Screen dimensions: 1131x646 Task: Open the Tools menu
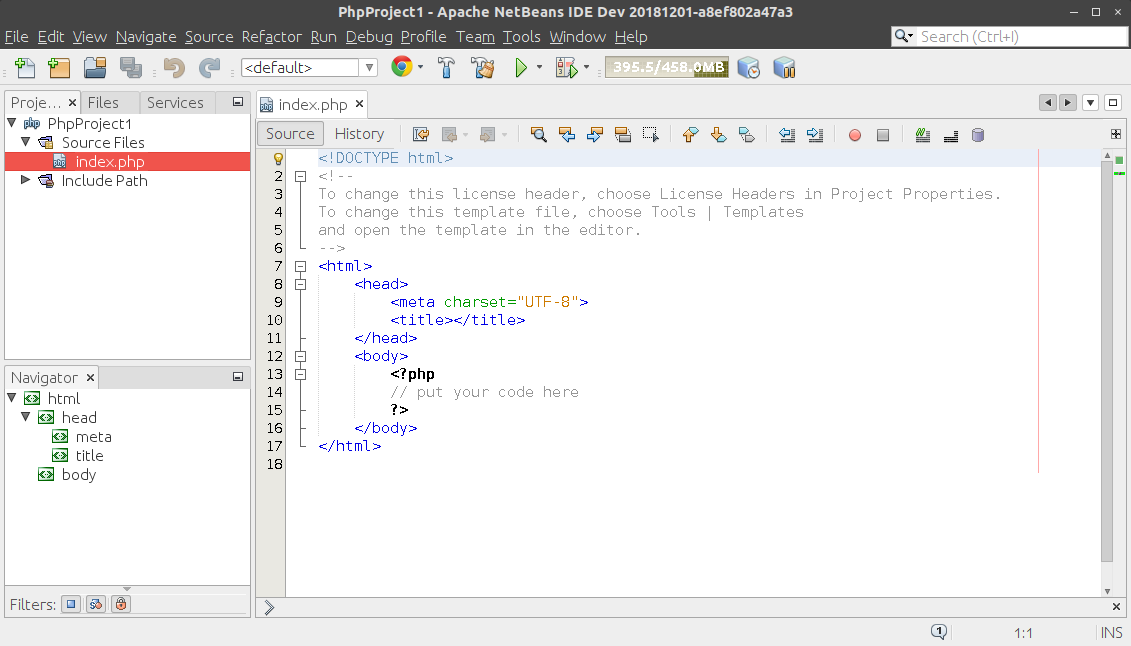(522, 37)
